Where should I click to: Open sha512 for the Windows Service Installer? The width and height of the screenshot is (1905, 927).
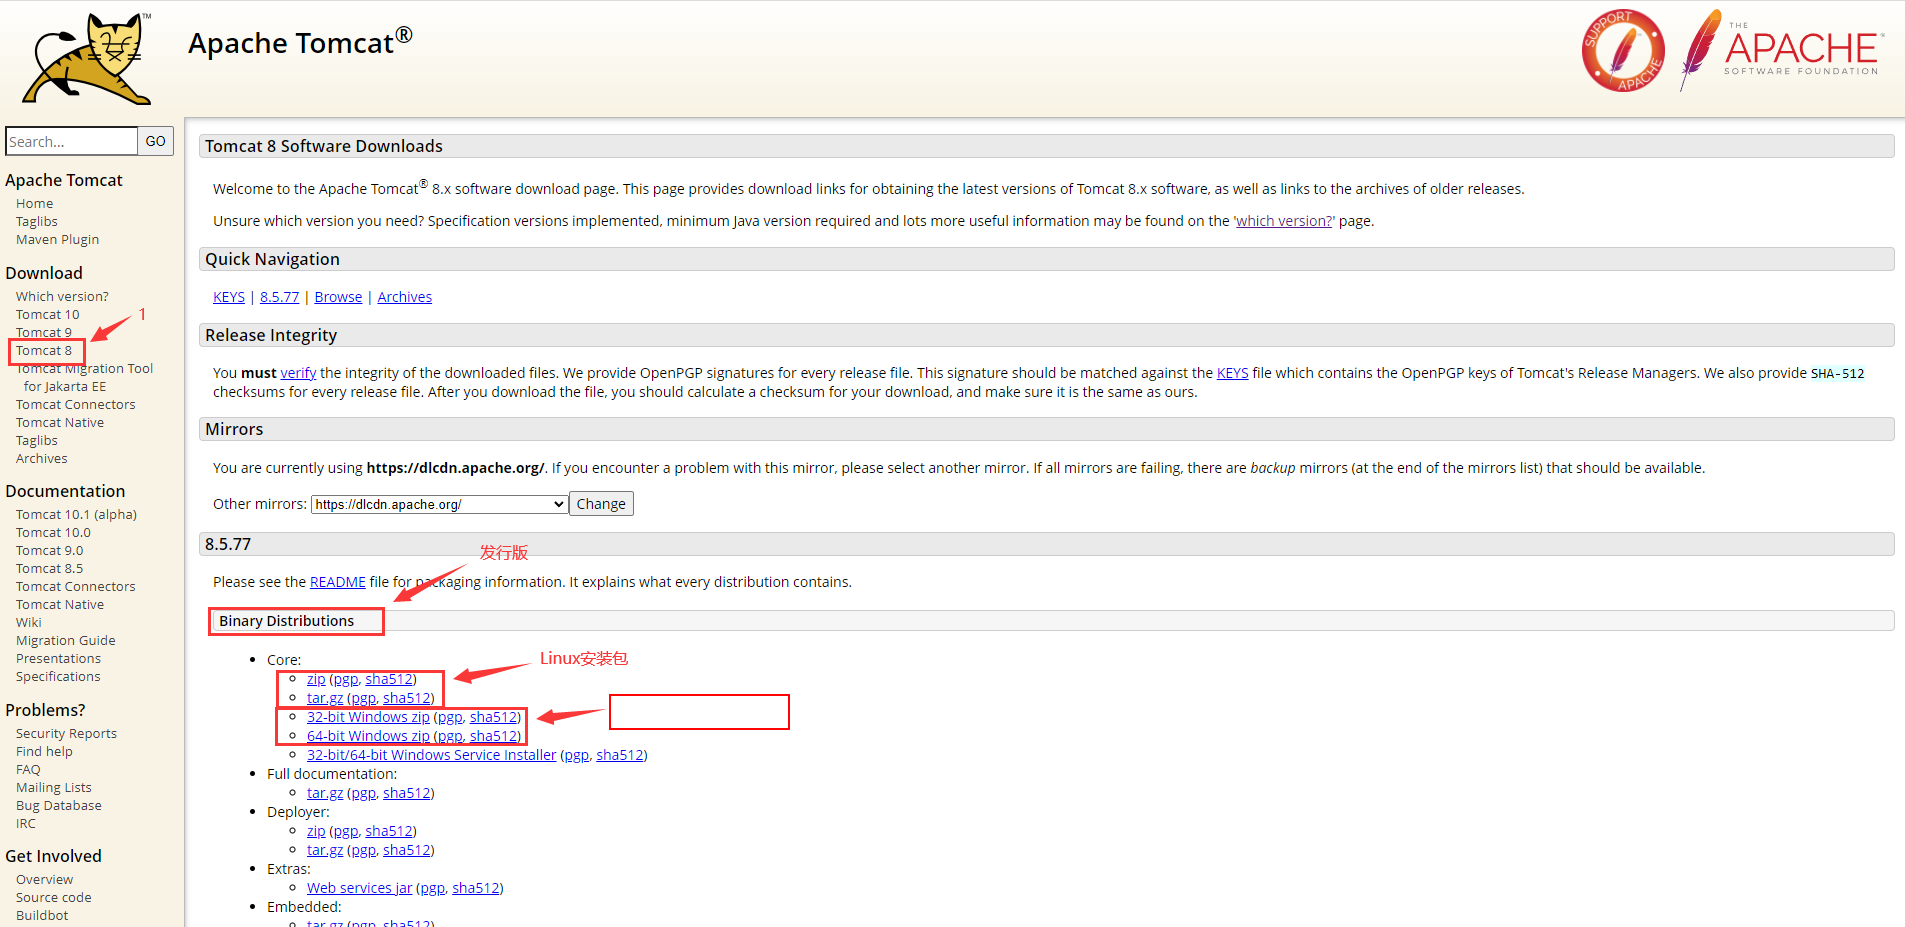tap(620, 755)
